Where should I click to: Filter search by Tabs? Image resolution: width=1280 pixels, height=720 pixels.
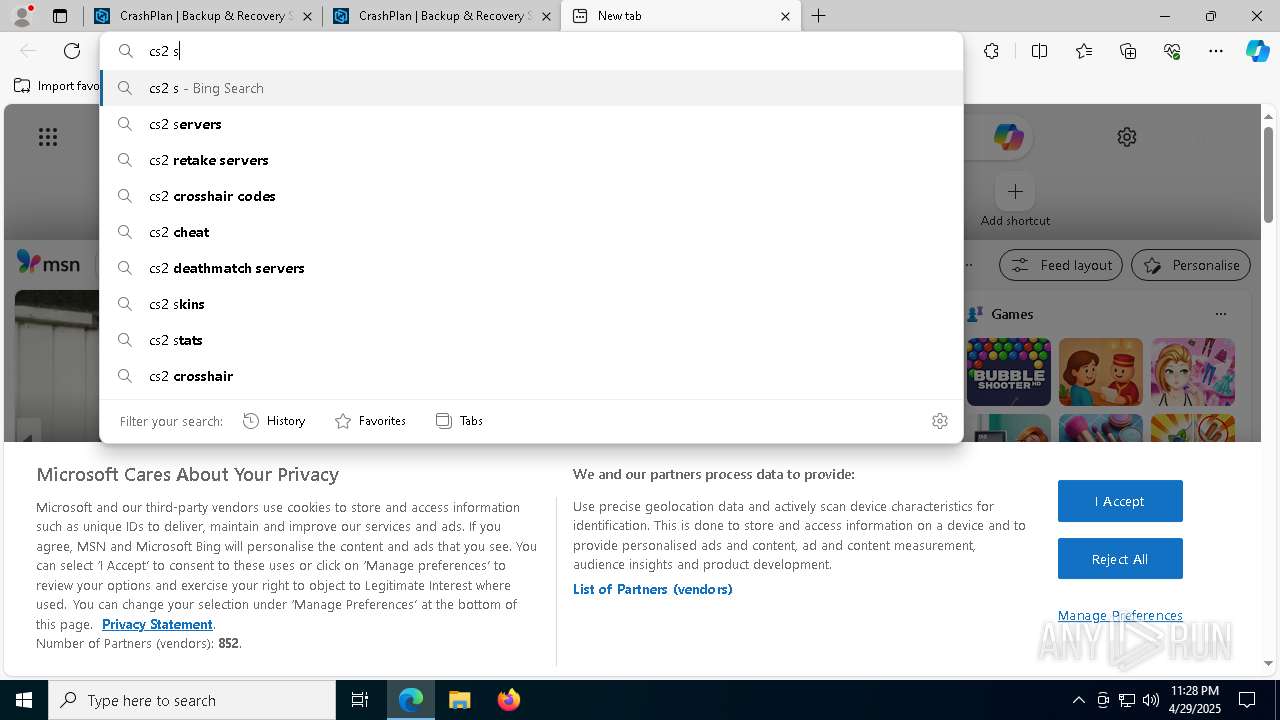point(459,421)
